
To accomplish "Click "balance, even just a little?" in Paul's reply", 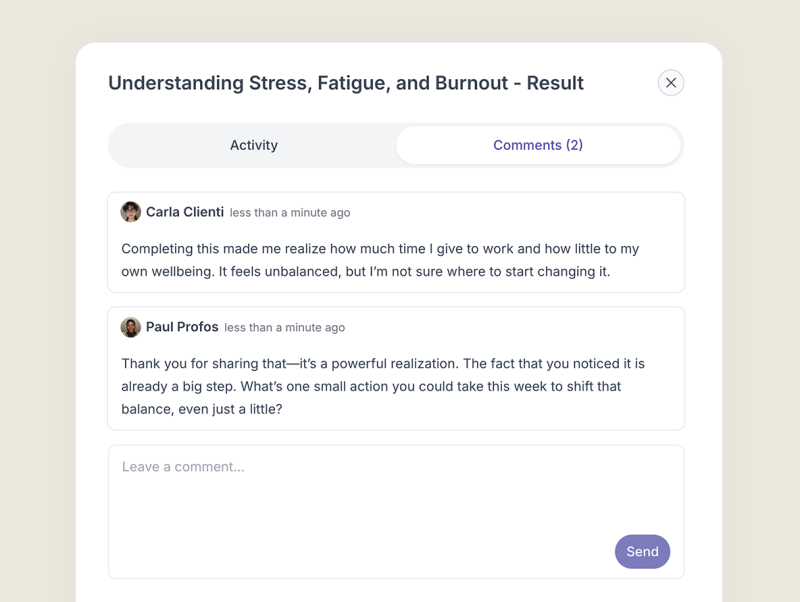I will click(x=201, y=409).
